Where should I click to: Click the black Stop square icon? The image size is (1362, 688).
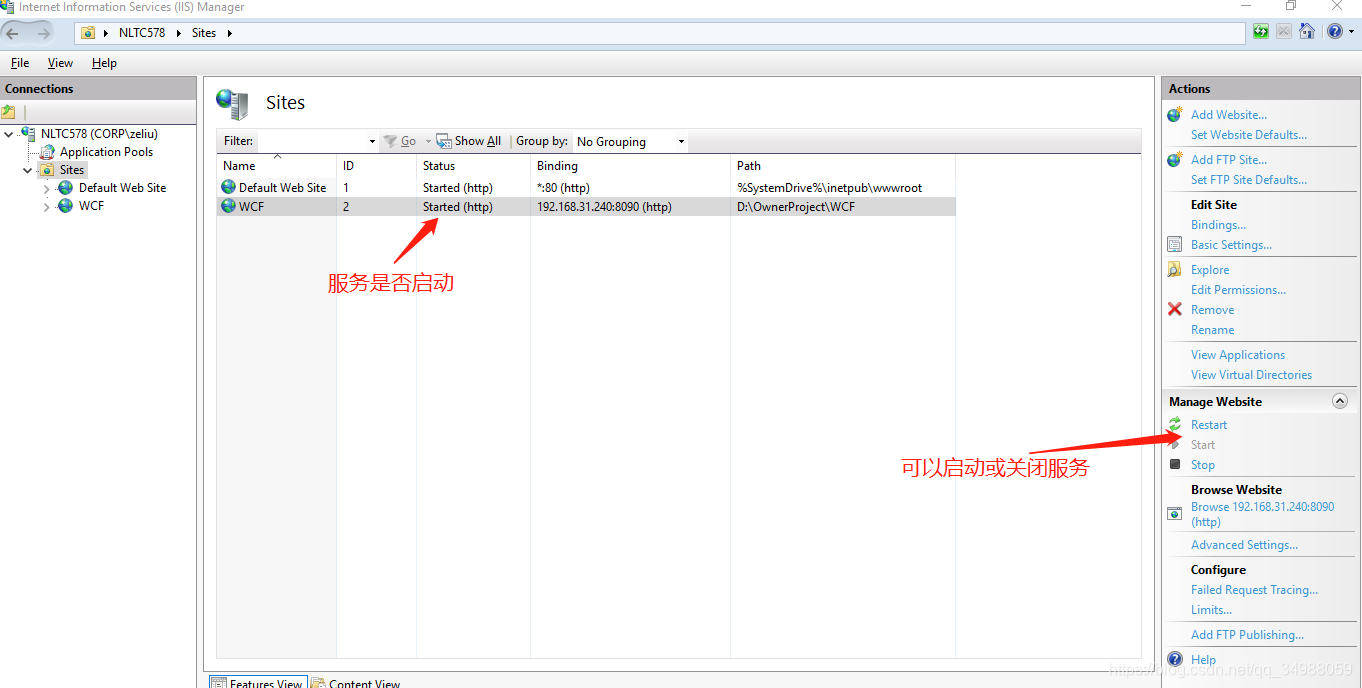coord(1175,464)
